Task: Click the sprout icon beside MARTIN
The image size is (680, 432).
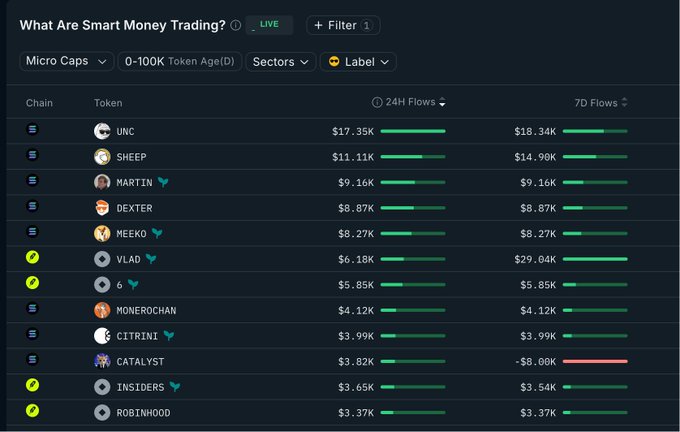Action: 163,182
